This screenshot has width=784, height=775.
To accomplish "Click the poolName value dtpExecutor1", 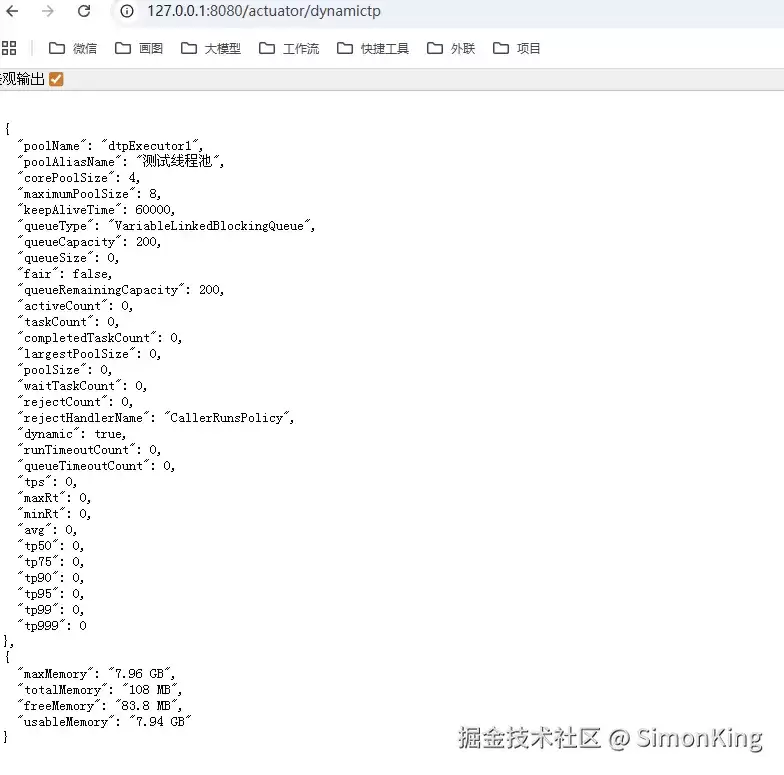I will click(x=150, y=146).
